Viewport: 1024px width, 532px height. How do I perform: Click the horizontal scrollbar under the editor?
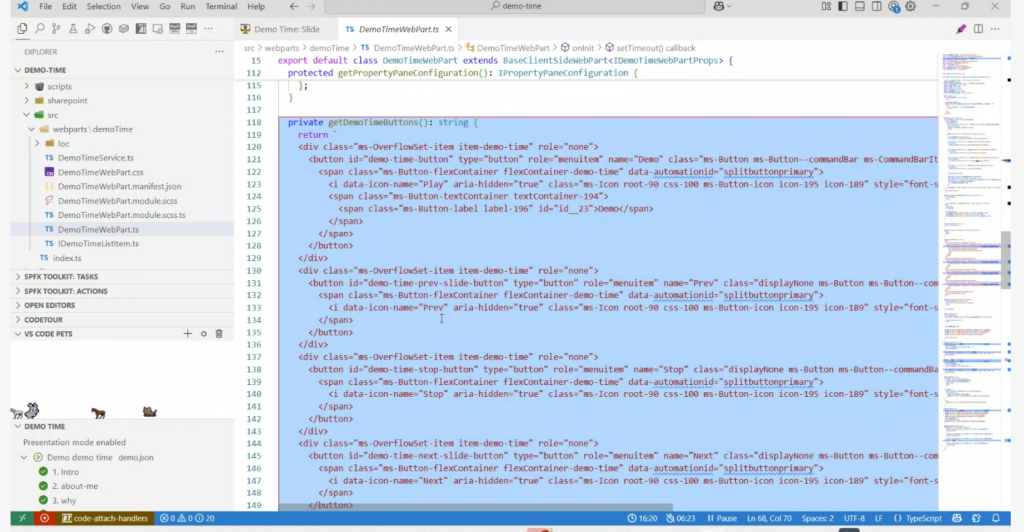475,507
